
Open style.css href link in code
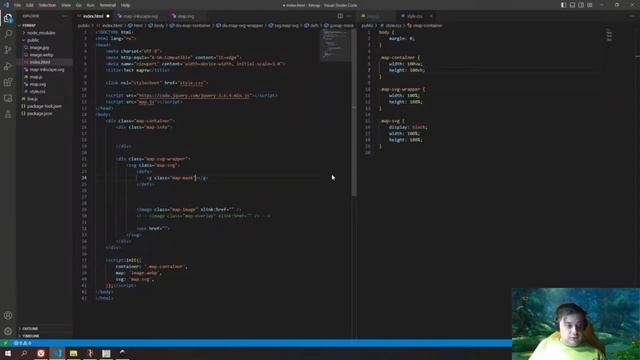pyautogui.click(x=192, y=83)
